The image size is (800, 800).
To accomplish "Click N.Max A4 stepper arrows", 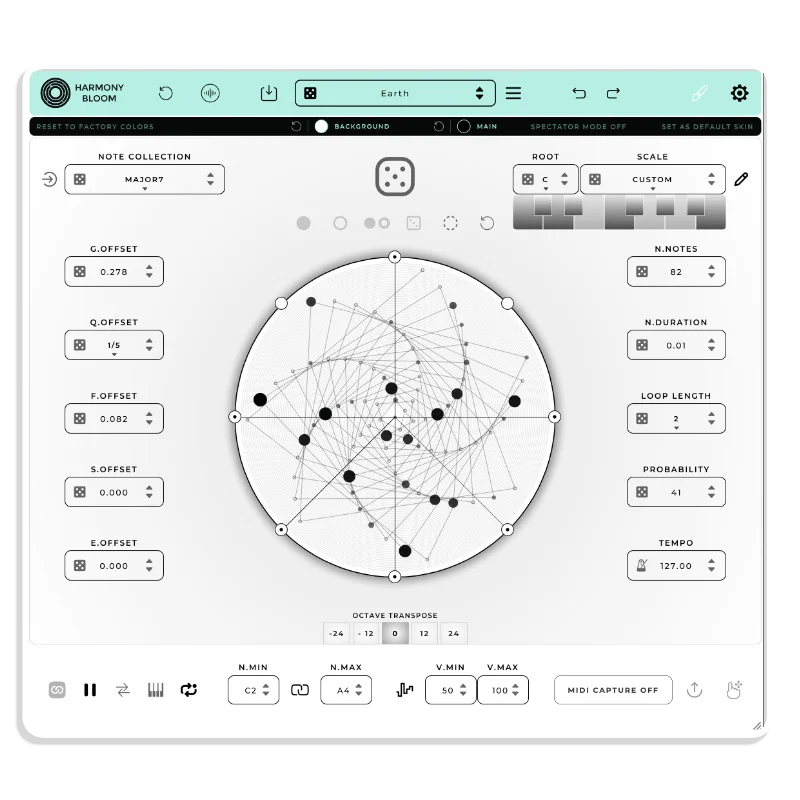I will pyautogui.click(x=359, y=690).
